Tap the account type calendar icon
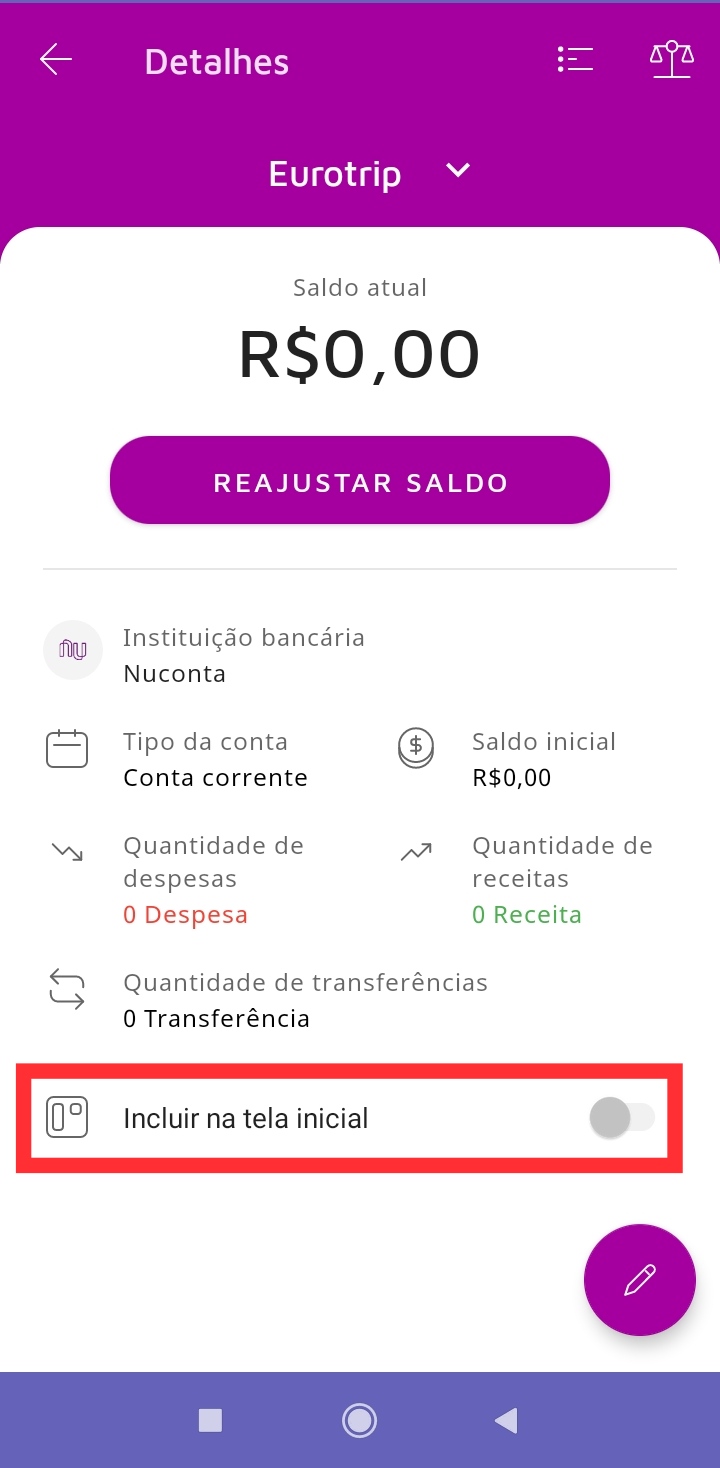Screen dimensions: 720x1468 67,749
